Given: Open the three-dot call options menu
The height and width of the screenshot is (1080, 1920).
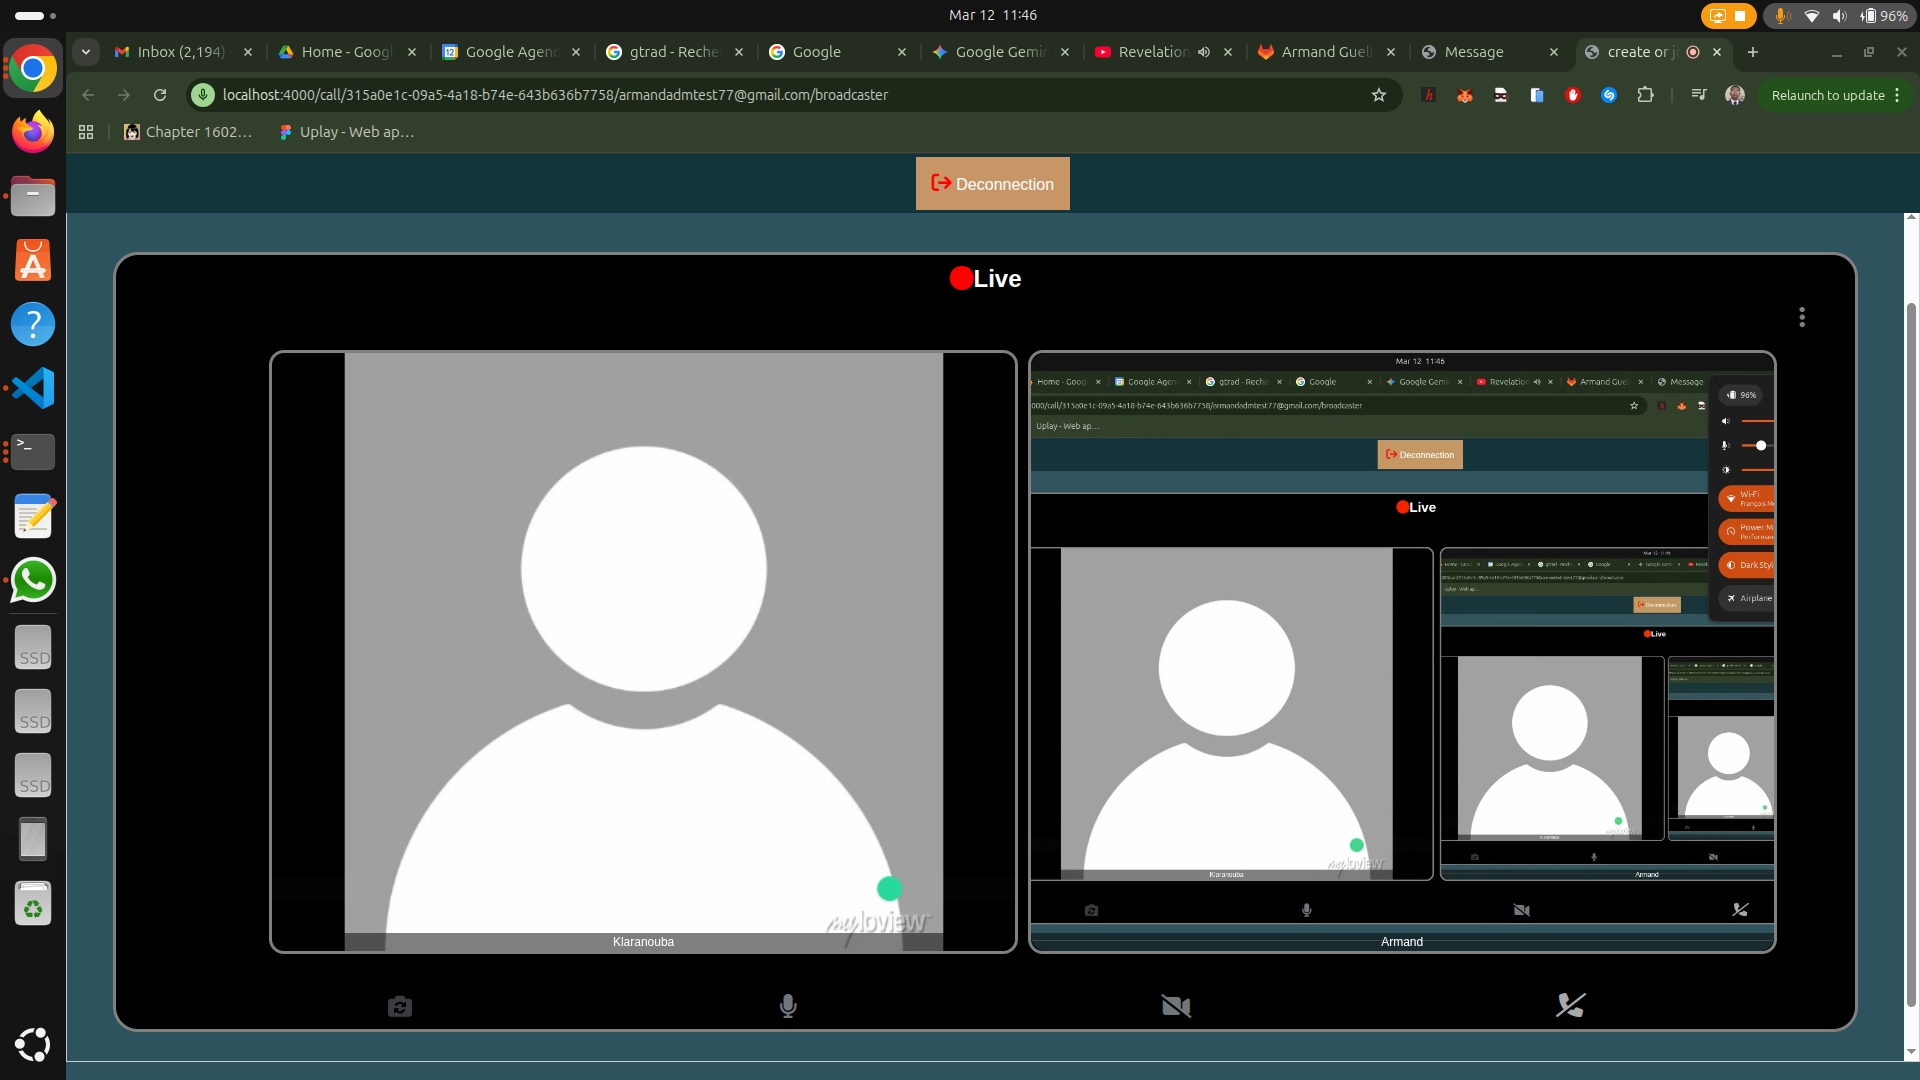Looking at the screenshot, I should click(1802, 317).
